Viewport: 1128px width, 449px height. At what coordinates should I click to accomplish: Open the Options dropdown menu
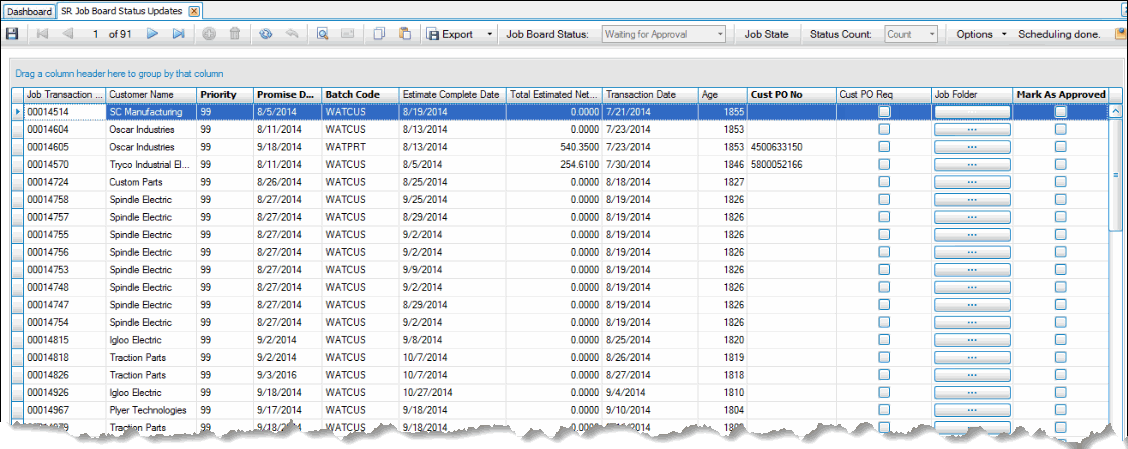pyautogui.click(x=981, y=34)
